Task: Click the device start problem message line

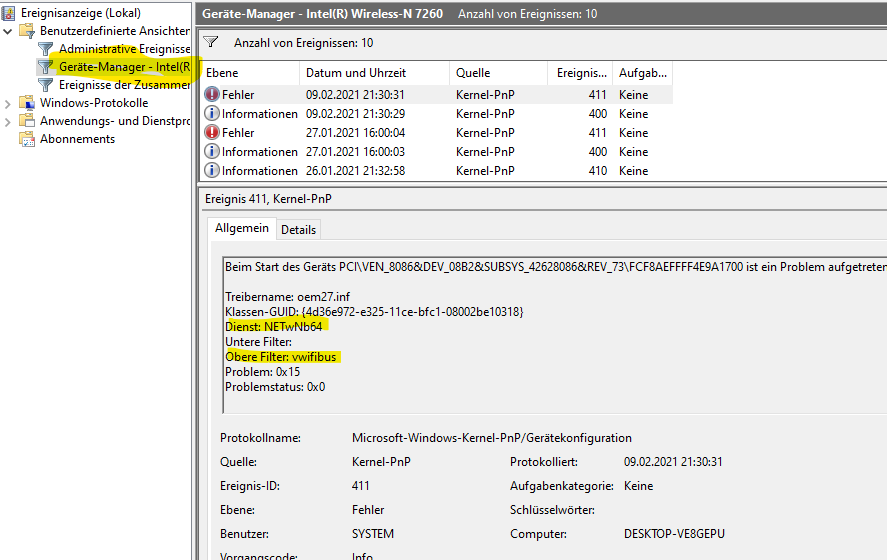Action: (556, 266)
